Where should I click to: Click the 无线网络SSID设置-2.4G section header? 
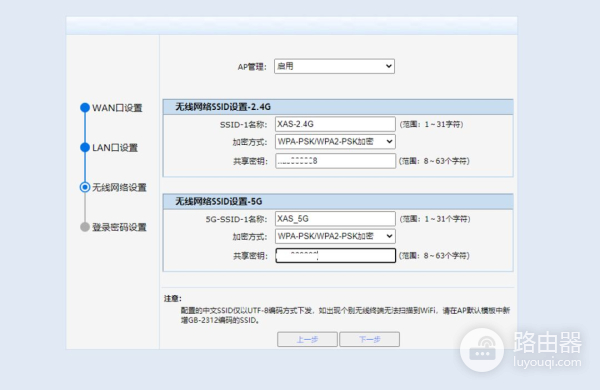coord(338,107)
